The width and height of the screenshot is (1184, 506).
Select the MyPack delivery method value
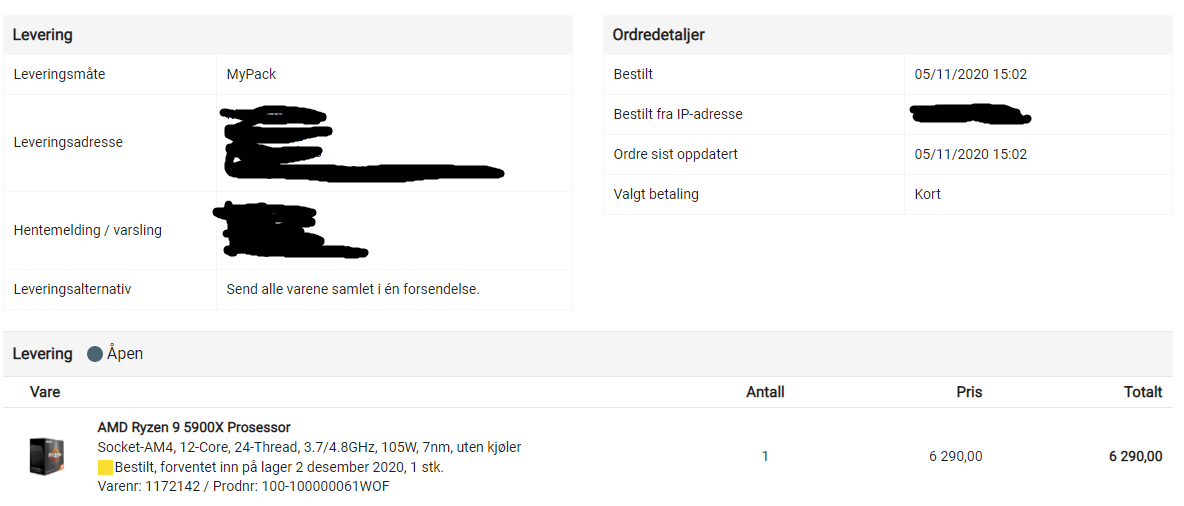251,75
